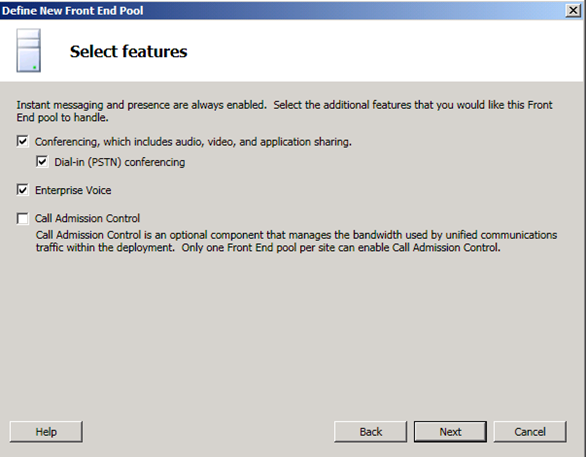Cancel the Front End Pool wizard
586x457 pixels.
click(530, 432)
